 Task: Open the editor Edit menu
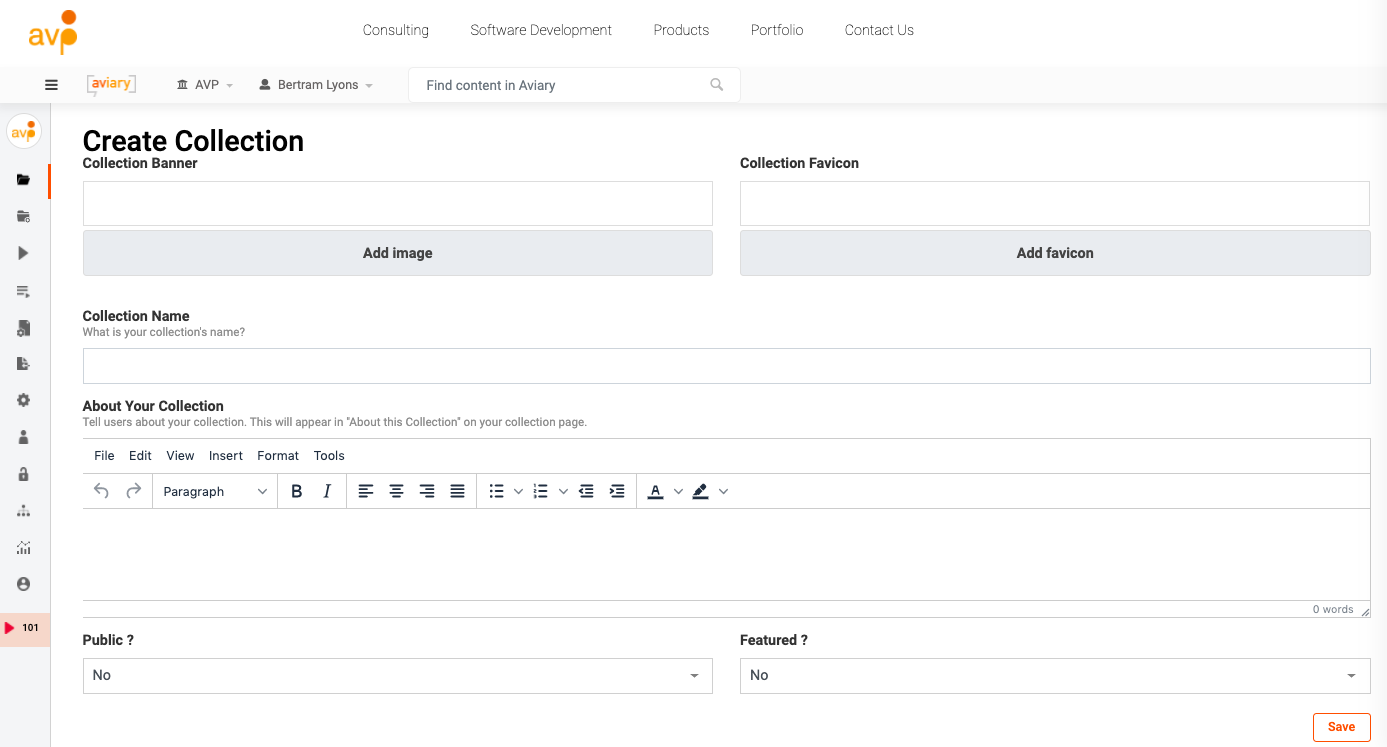[x=140, y=455]
